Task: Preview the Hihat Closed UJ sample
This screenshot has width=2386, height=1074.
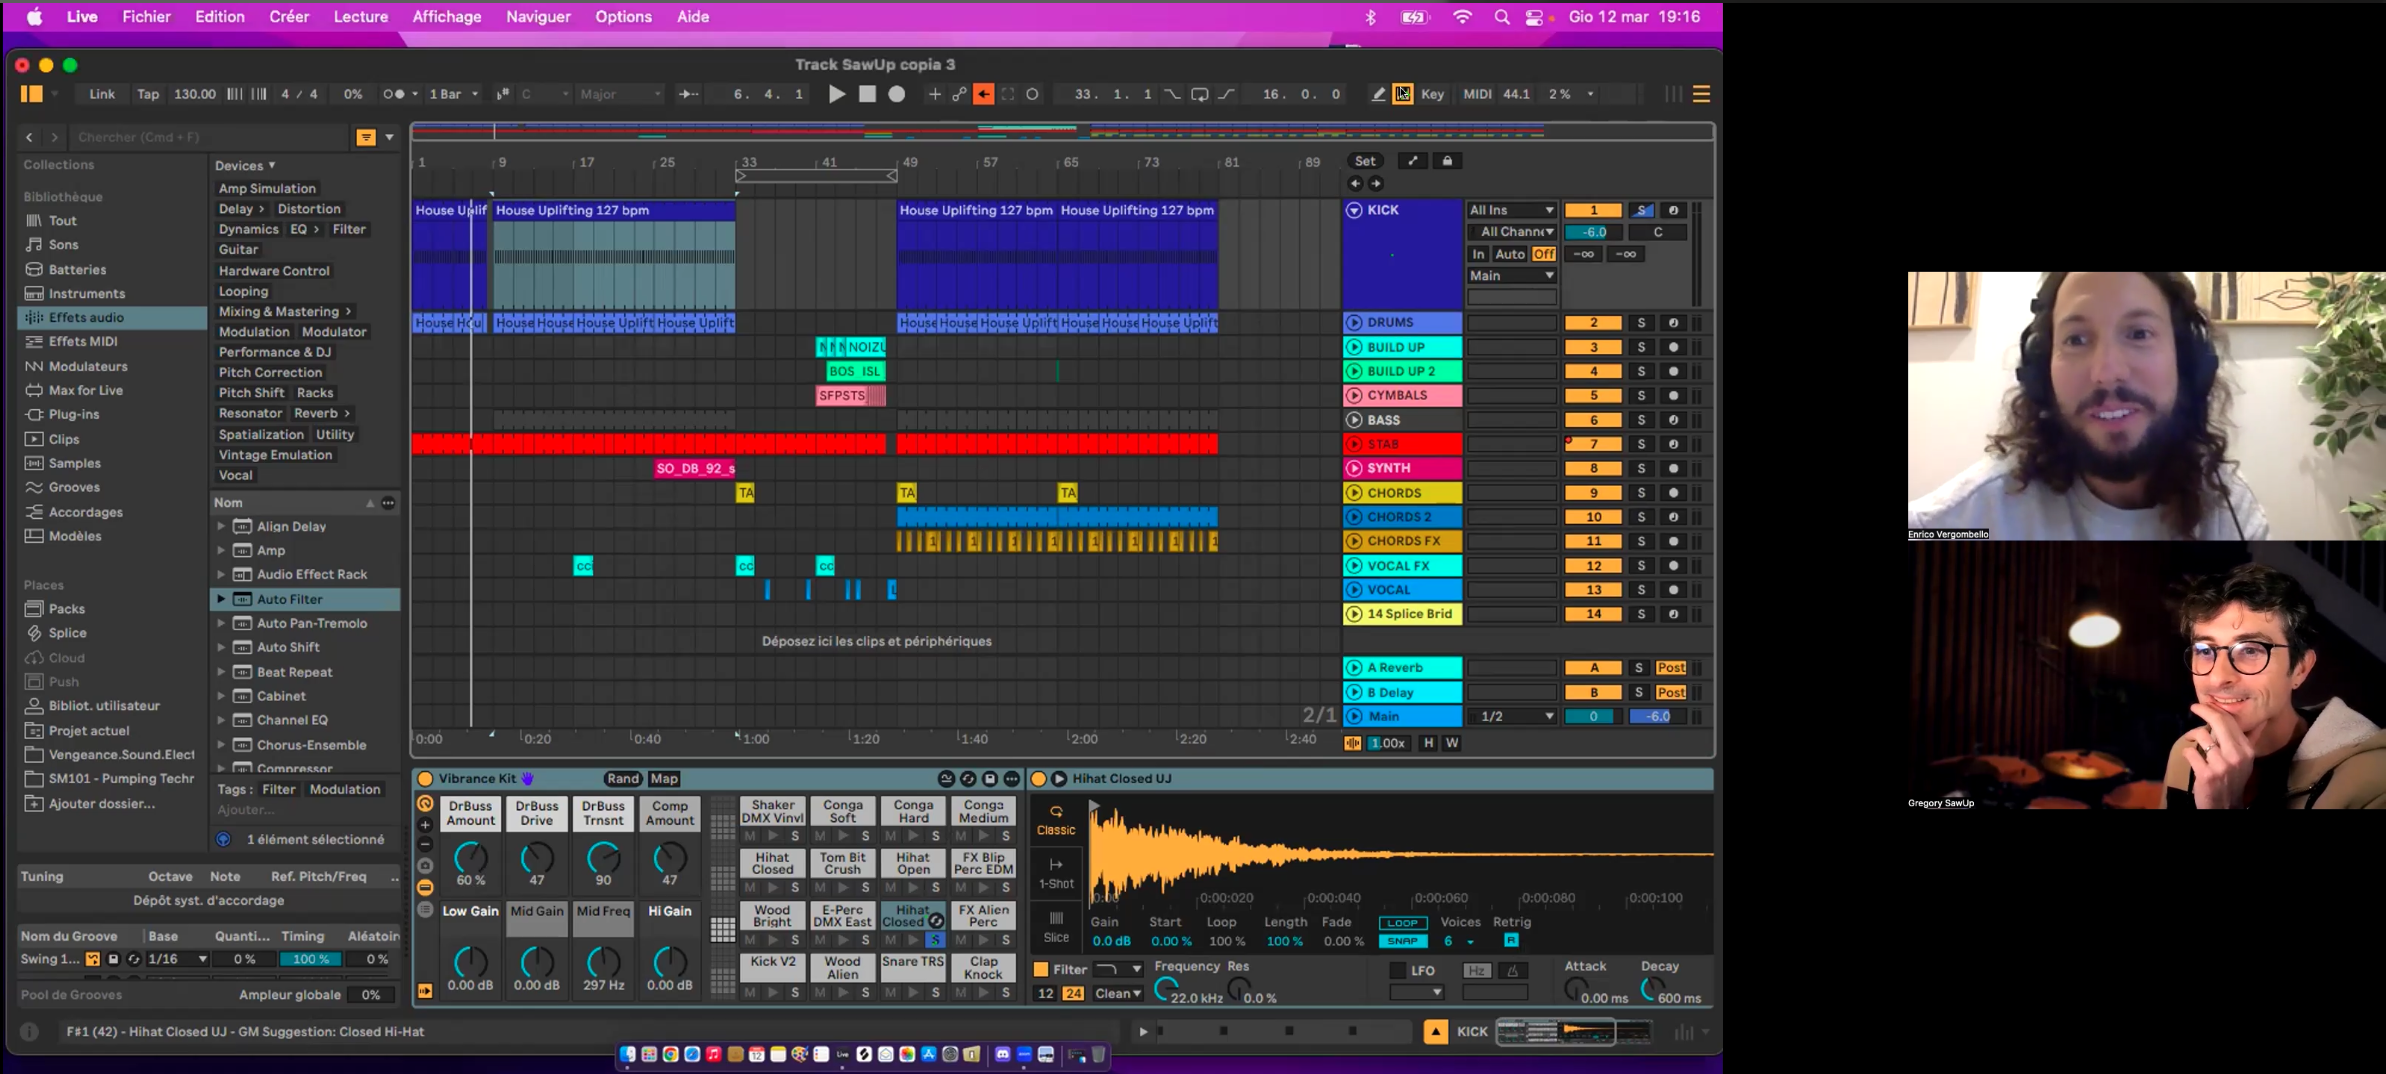Action: point(1059,779)
